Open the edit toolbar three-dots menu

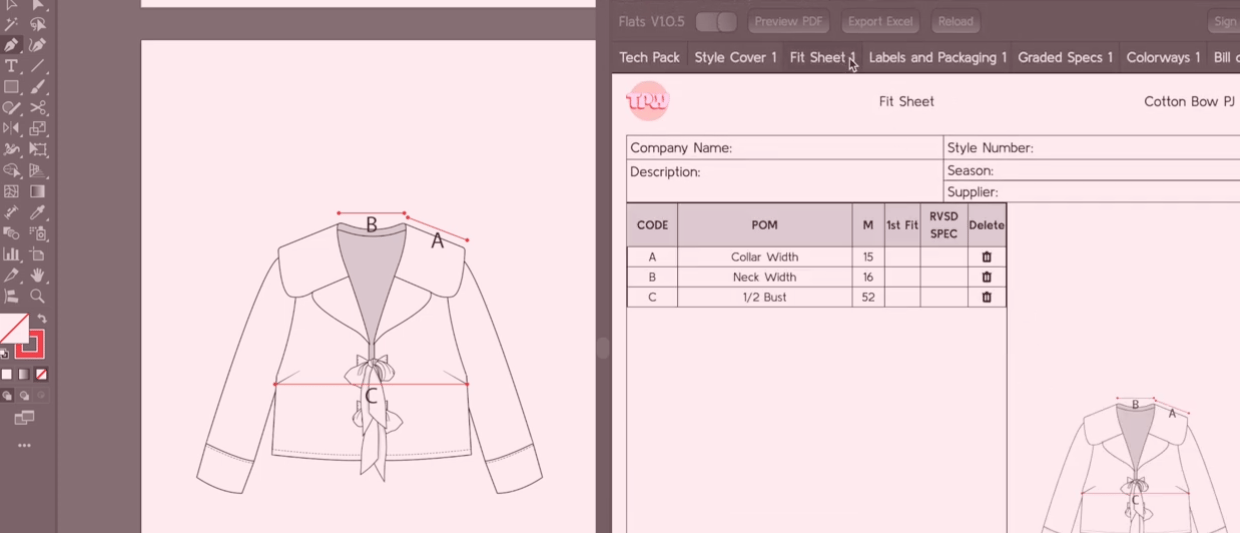25,446
